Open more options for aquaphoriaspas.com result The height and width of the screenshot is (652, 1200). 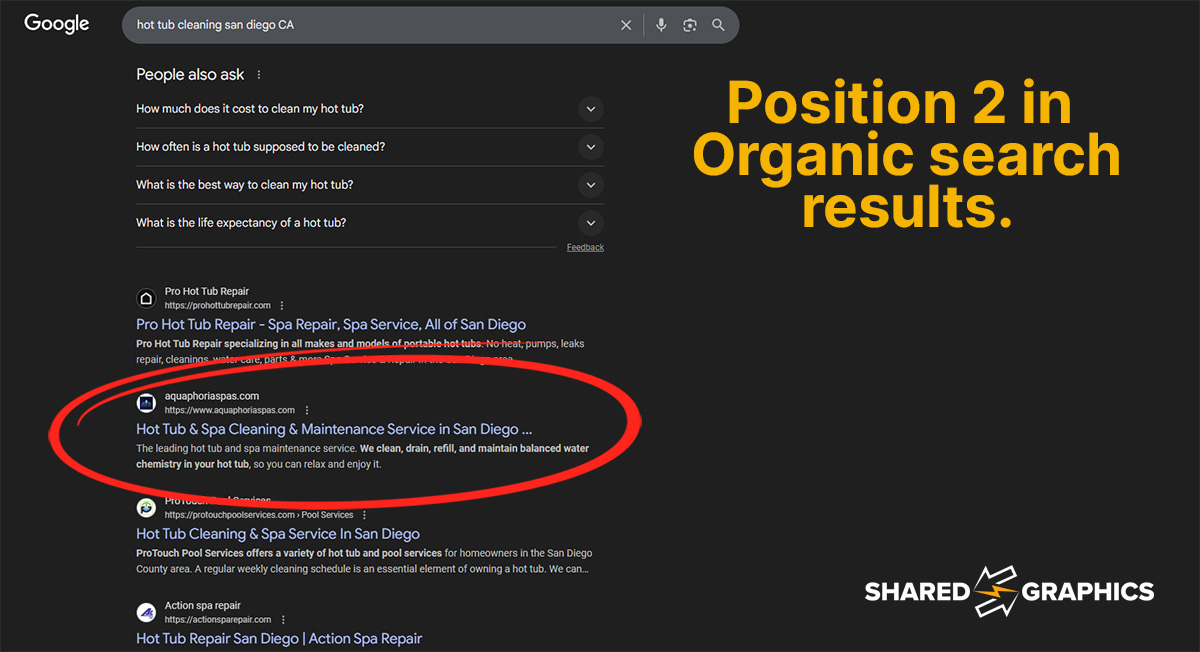306,410
